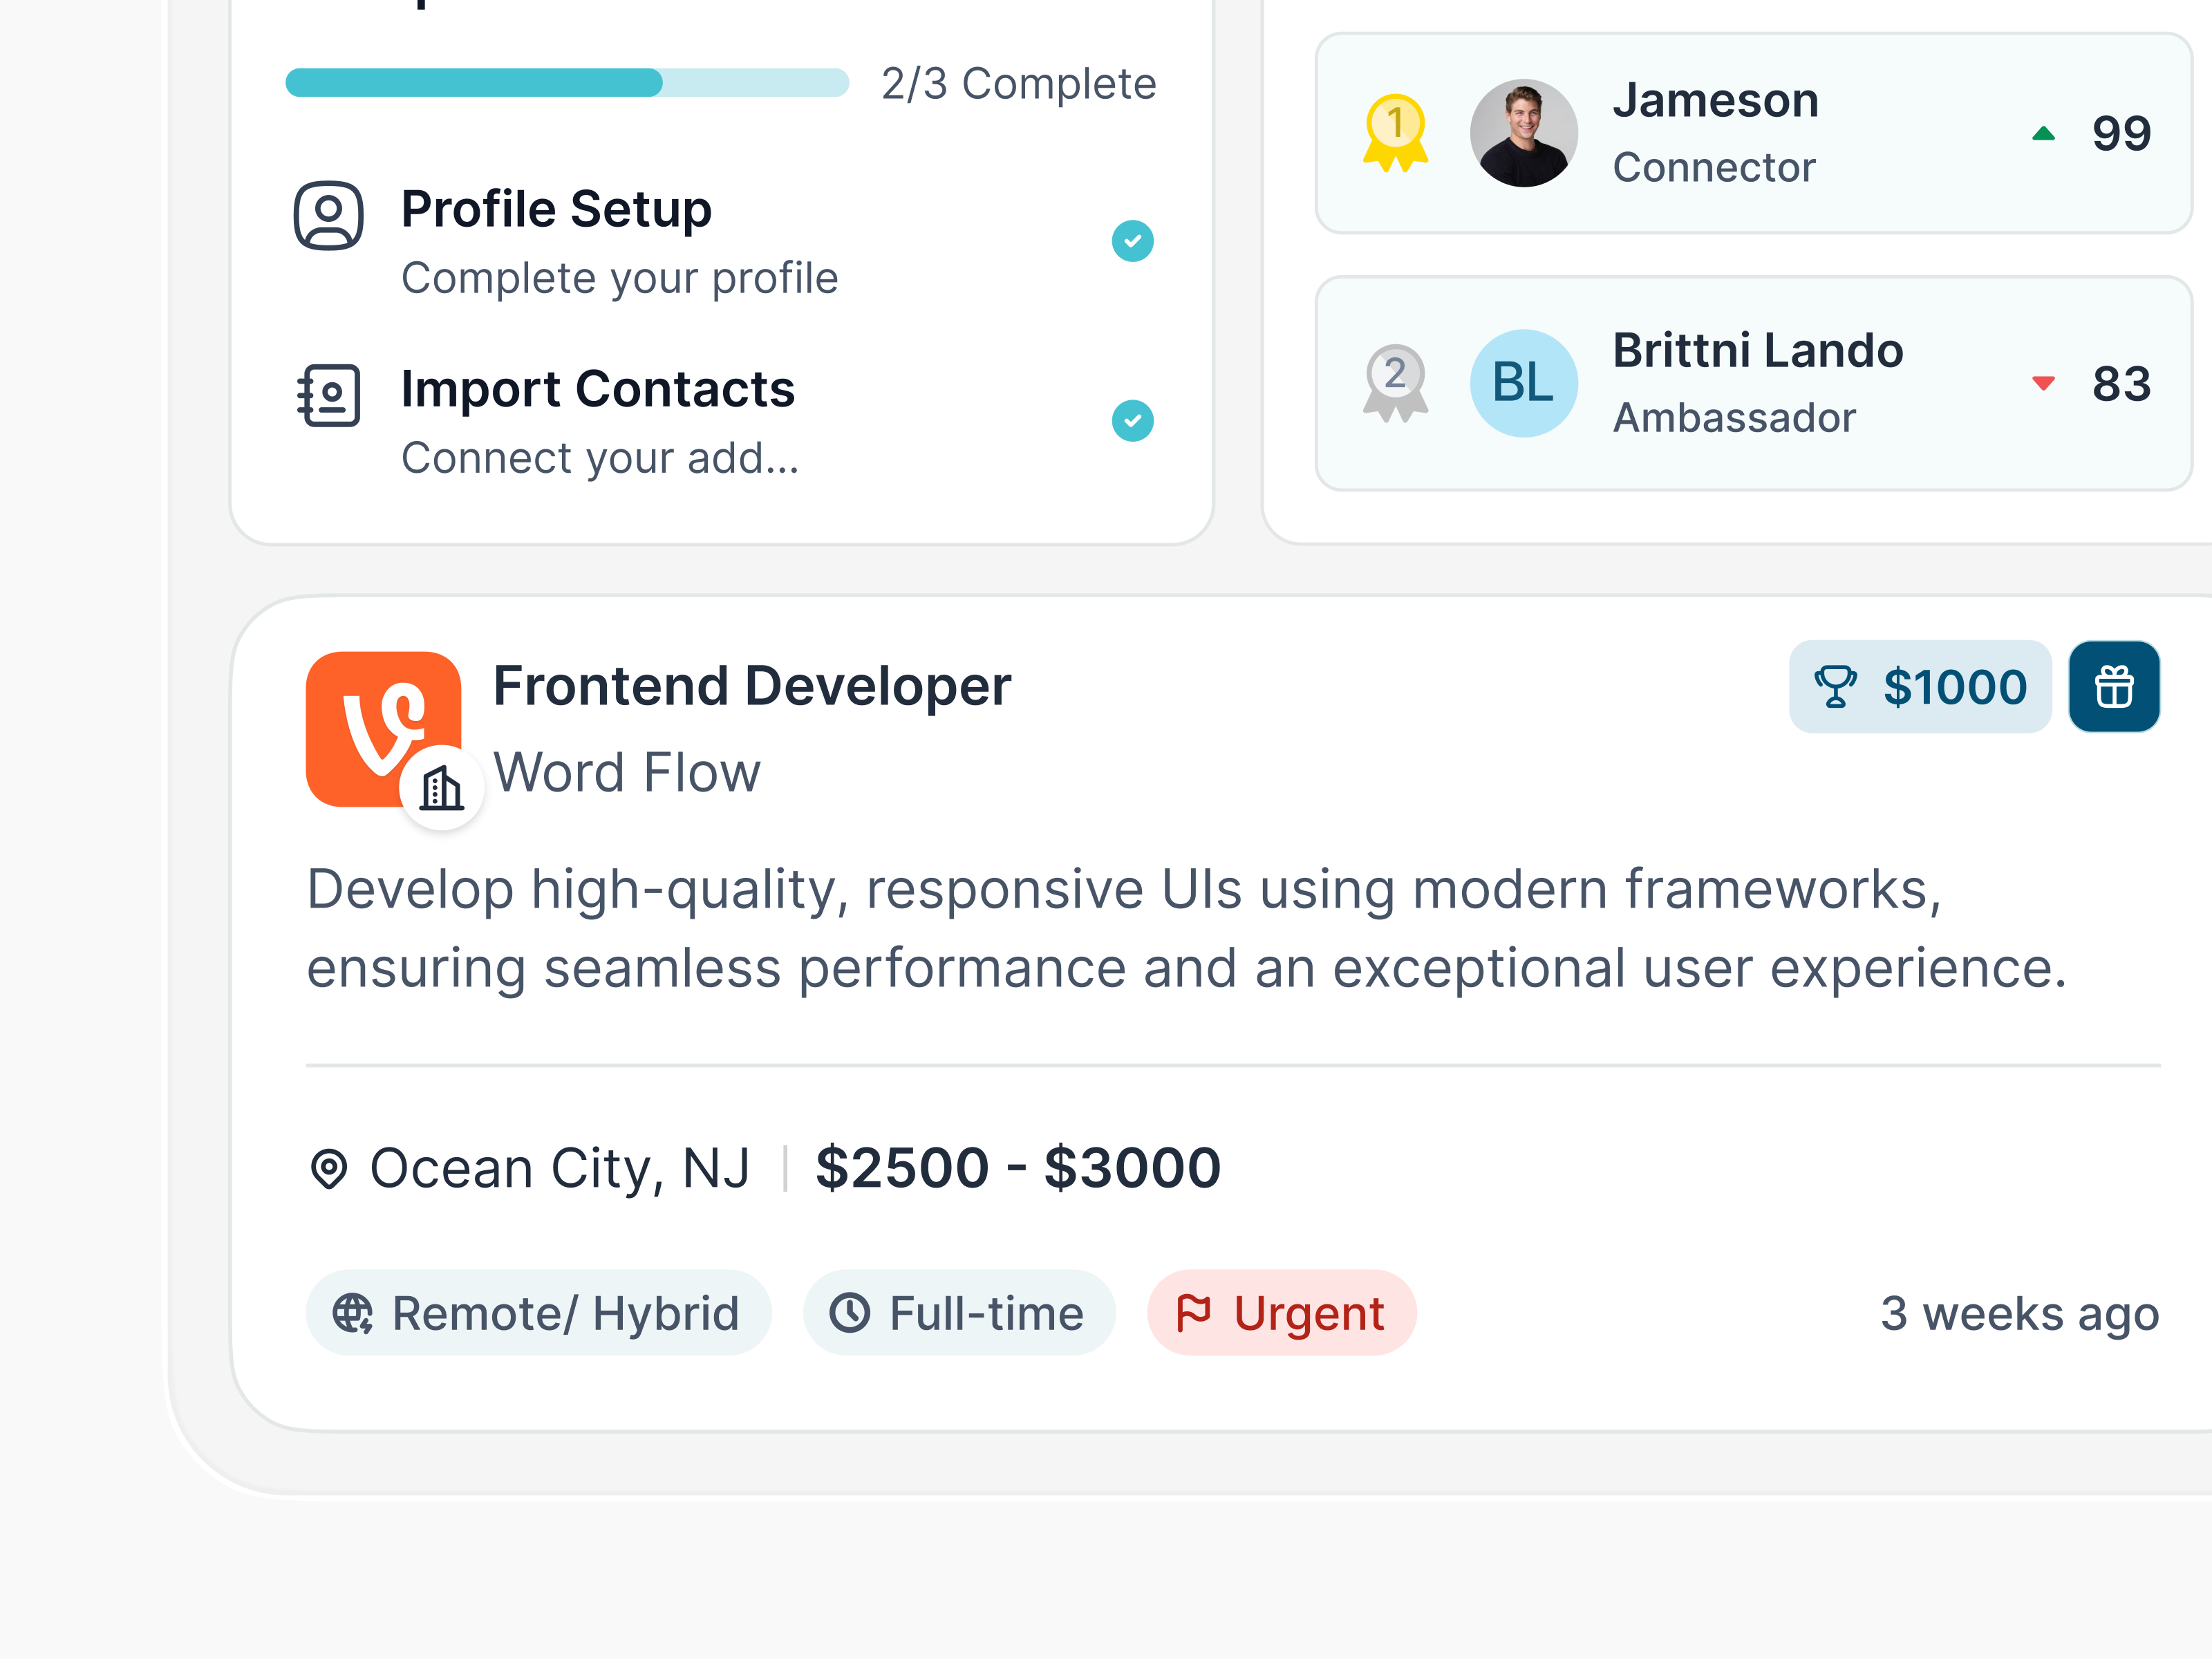Select the Full-time tag

[959, 1313]
